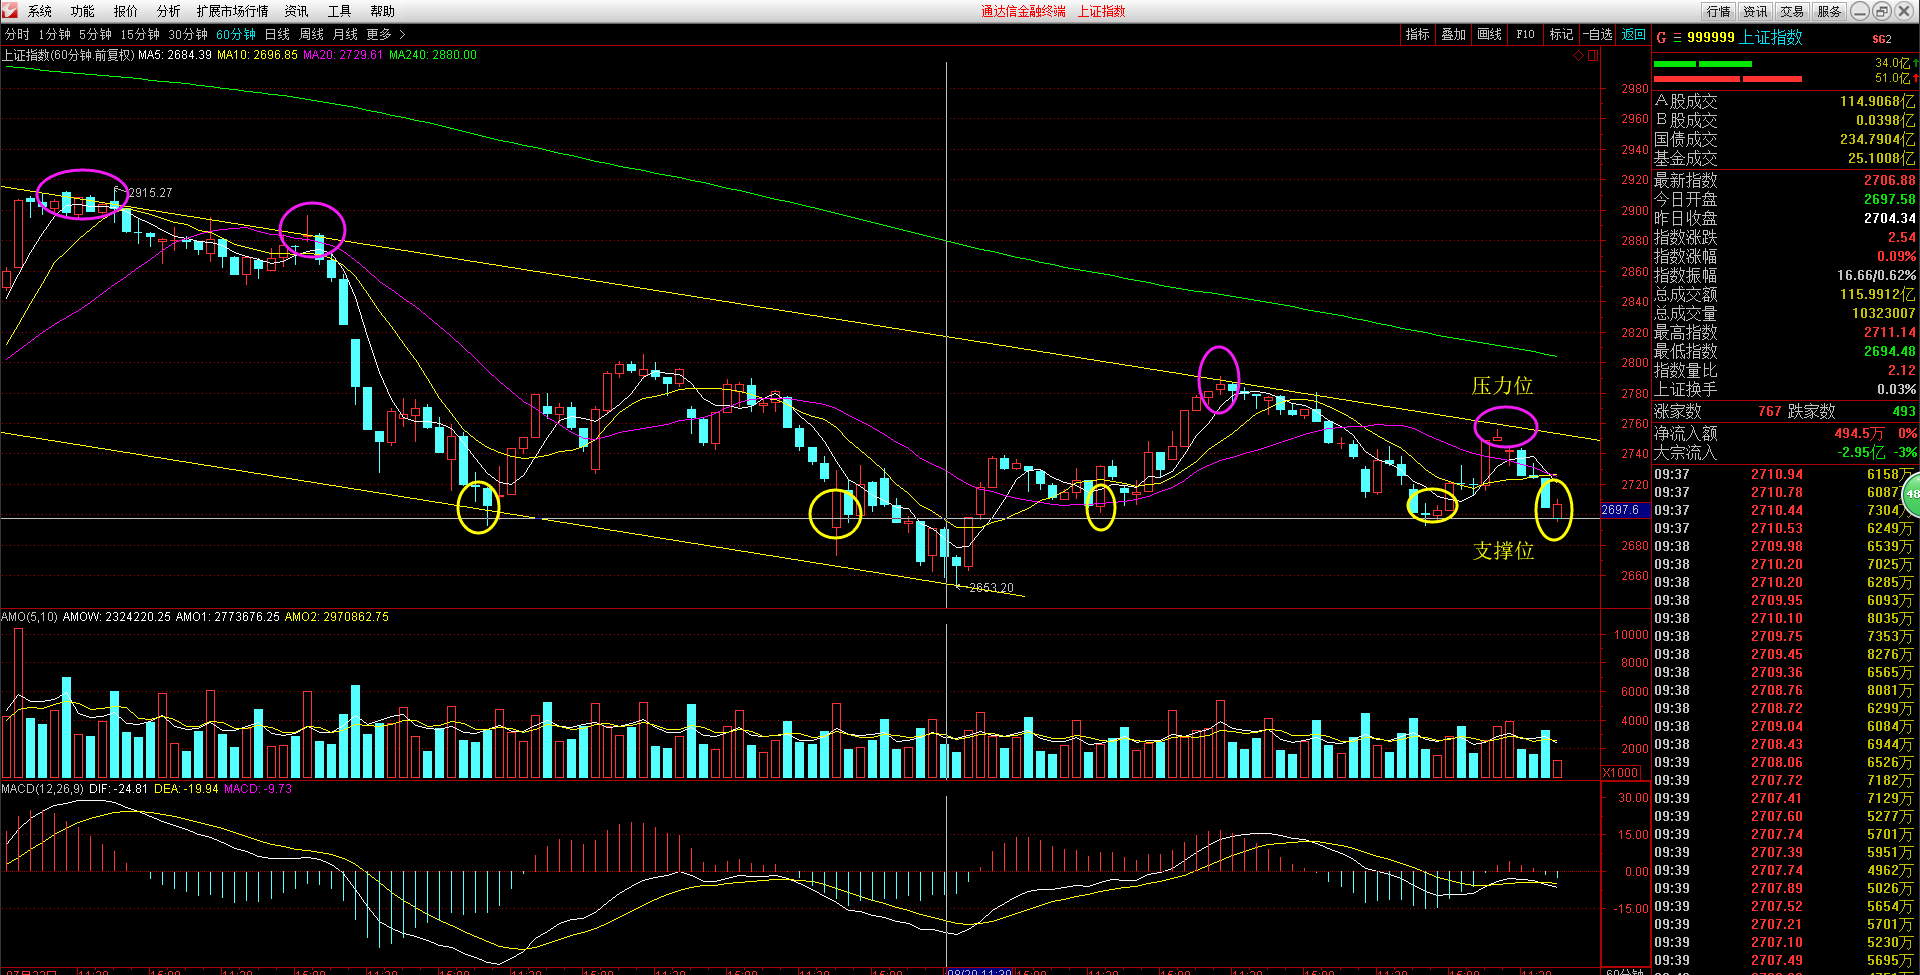
Task: Click the 支撑位 support annotation
Action: [x=1504, y=551]
